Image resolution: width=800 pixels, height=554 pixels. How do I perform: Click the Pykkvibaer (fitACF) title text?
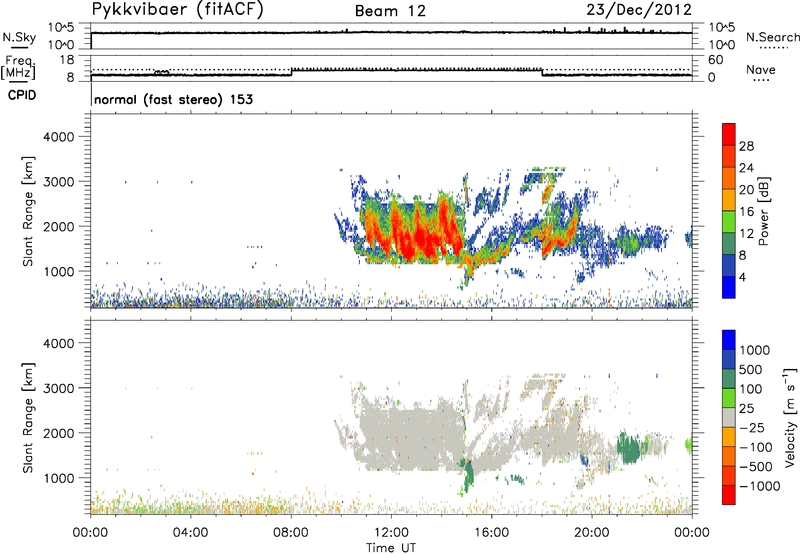177,10
